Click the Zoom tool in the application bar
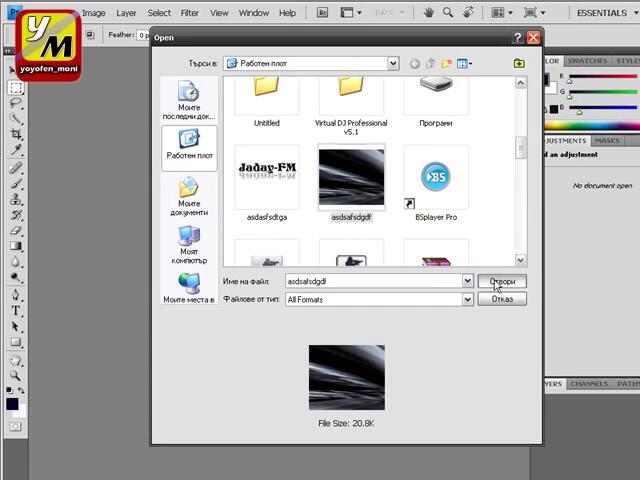Viewport: 640px width, 480px height. pos(448,13)
